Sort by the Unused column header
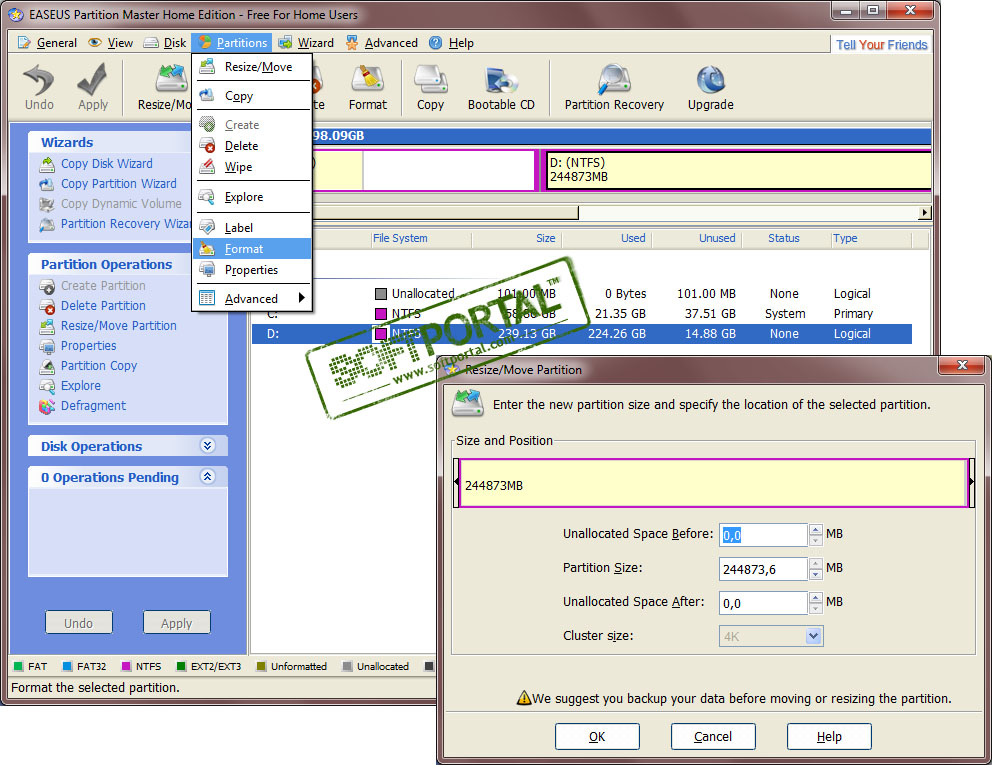The image size is (992, 765). [x=717, y=238]
